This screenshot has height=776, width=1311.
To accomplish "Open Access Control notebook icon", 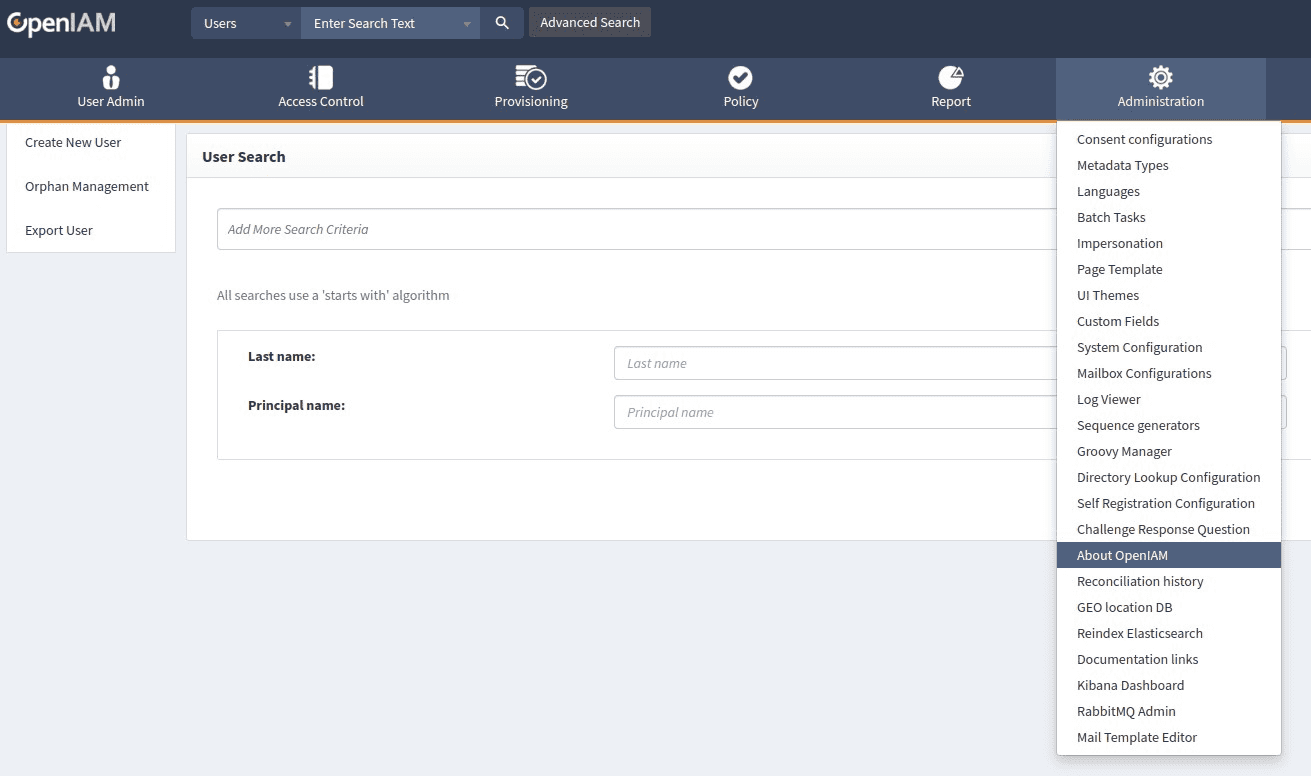I will 320,78.
